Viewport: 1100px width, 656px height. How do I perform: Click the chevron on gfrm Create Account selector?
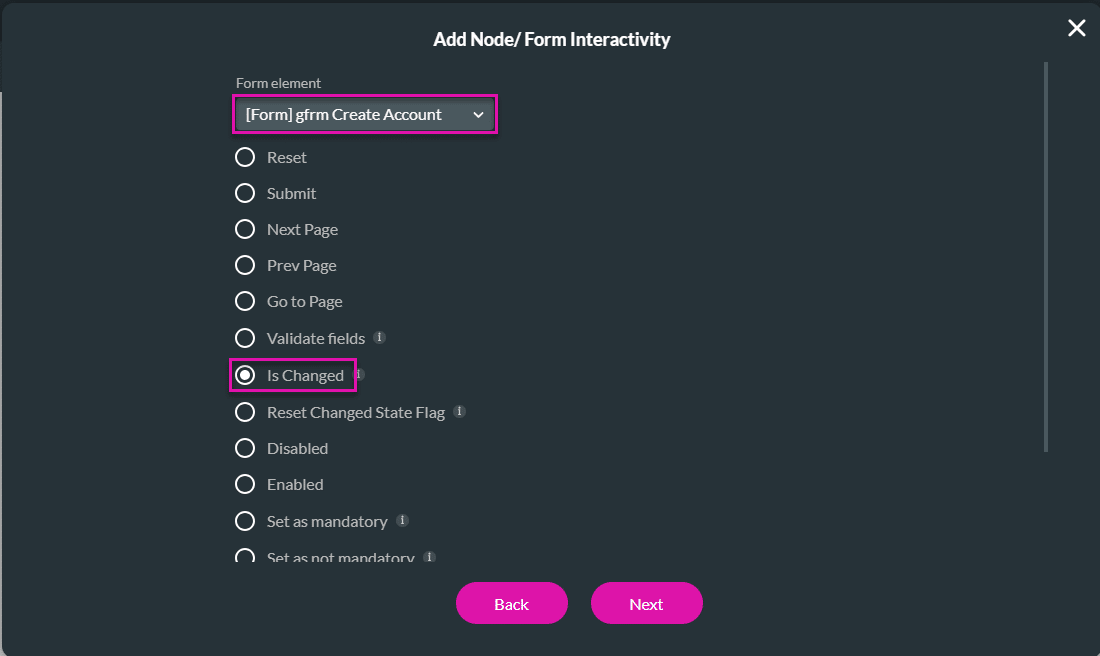[478, 114]
